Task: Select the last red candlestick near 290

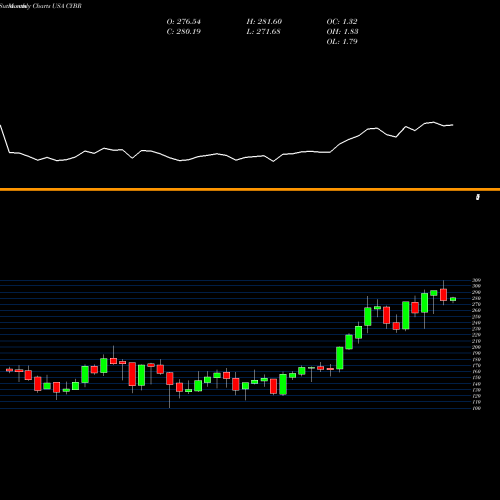Action: coord(443,295)
